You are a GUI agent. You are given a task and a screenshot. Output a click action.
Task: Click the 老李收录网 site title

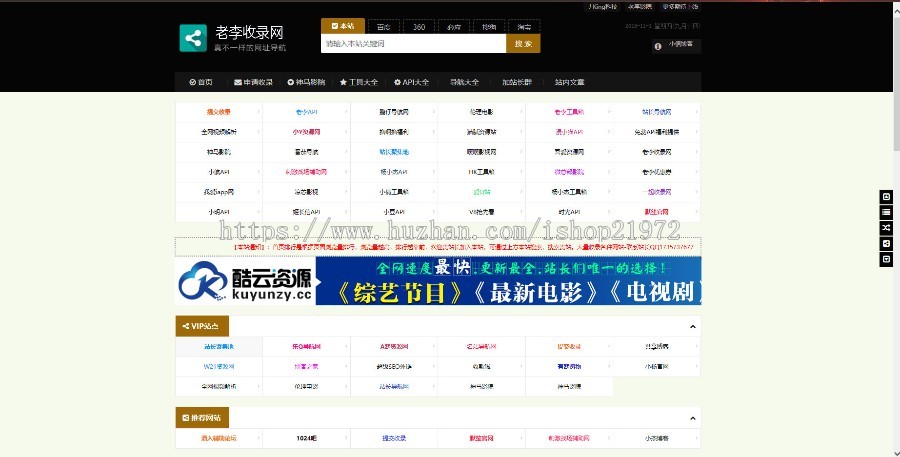[249, 33]
